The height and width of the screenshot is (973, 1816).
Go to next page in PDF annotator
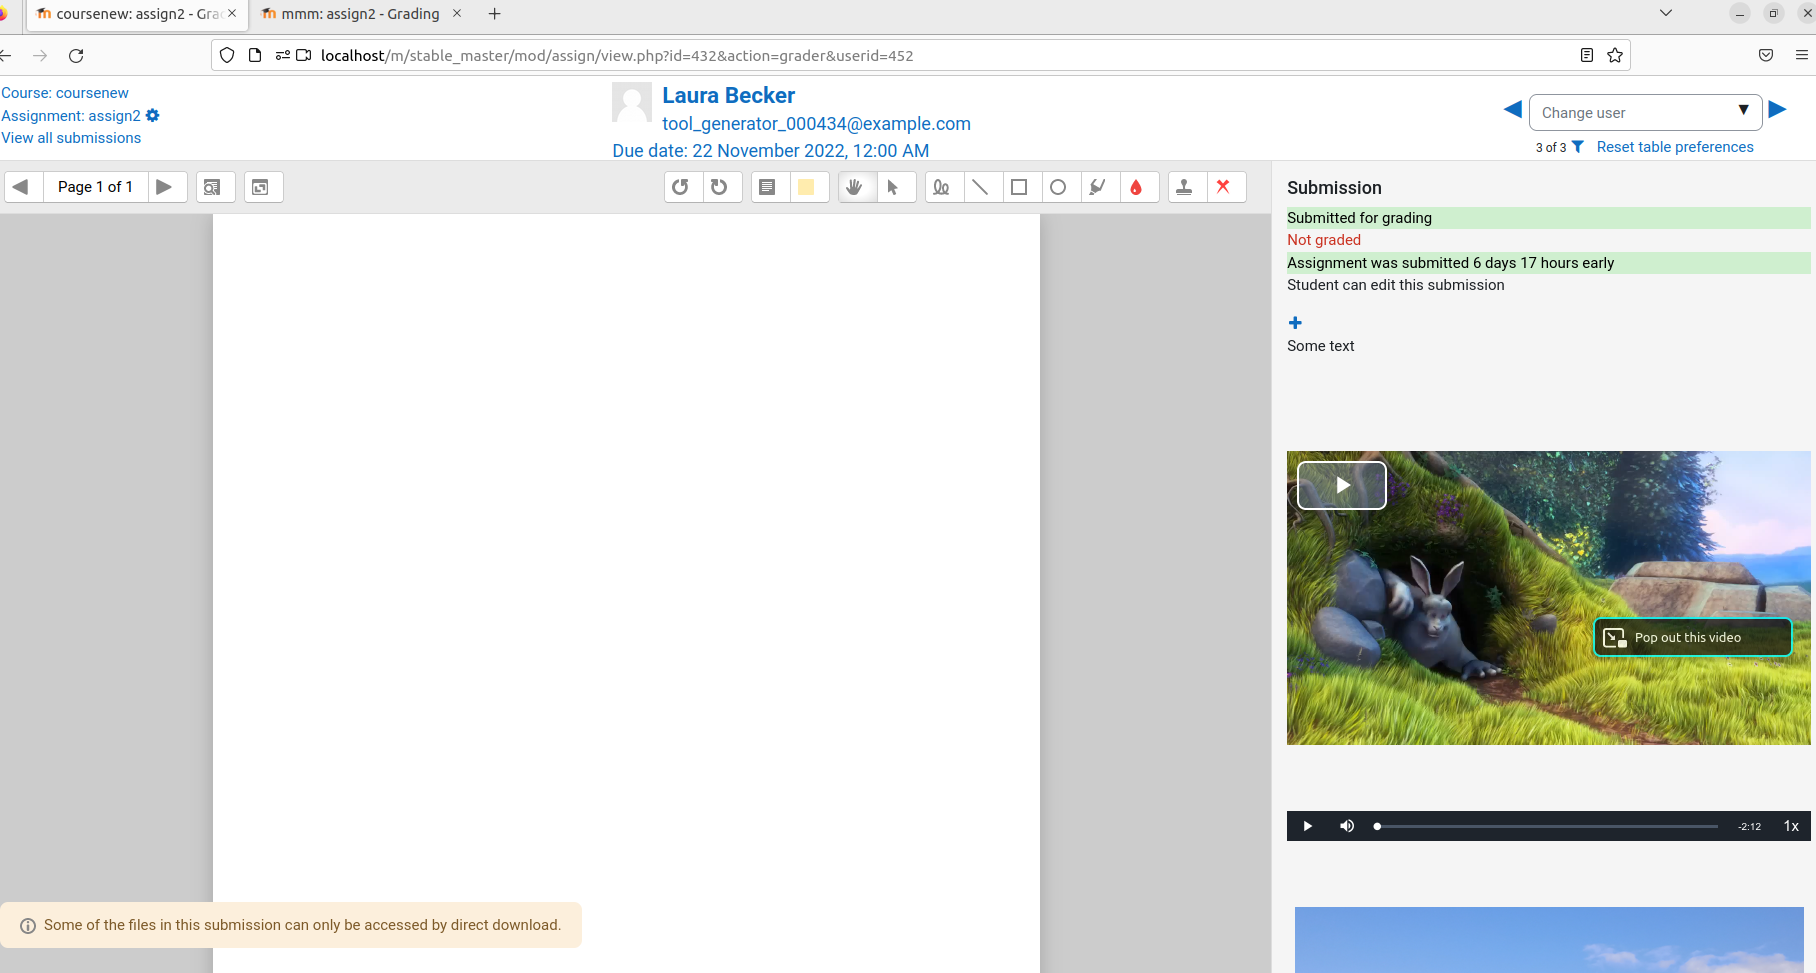click(167, 187)
